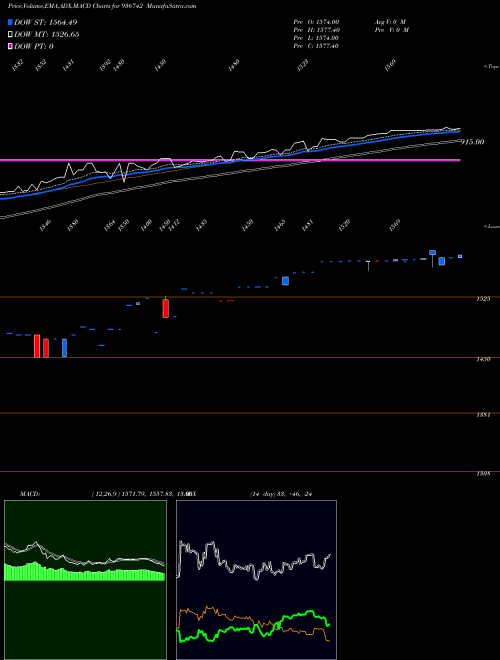Click the chart title mentioning MunafaSutra.com

(x=102, y=6)
